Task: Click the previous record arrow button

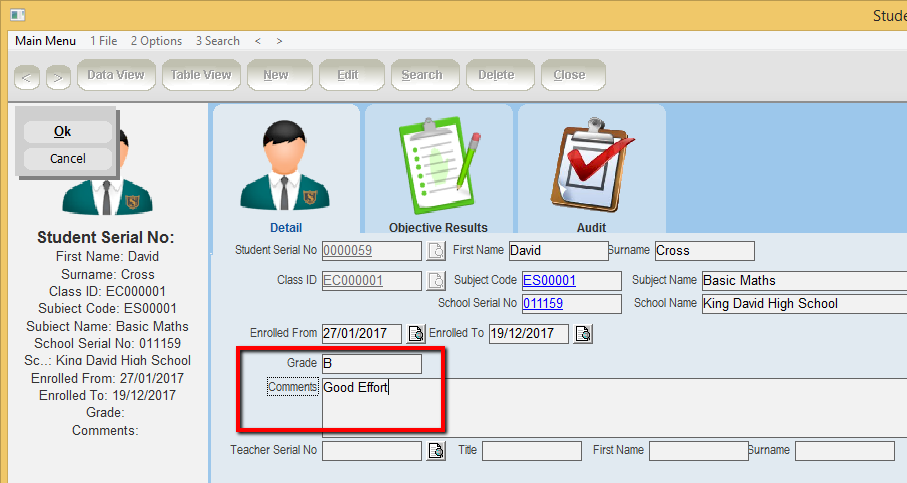Action: [27, 76]
